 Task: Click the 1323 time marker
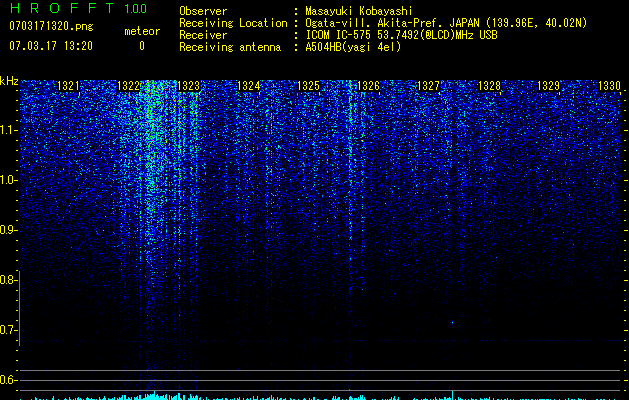point(189,86)
